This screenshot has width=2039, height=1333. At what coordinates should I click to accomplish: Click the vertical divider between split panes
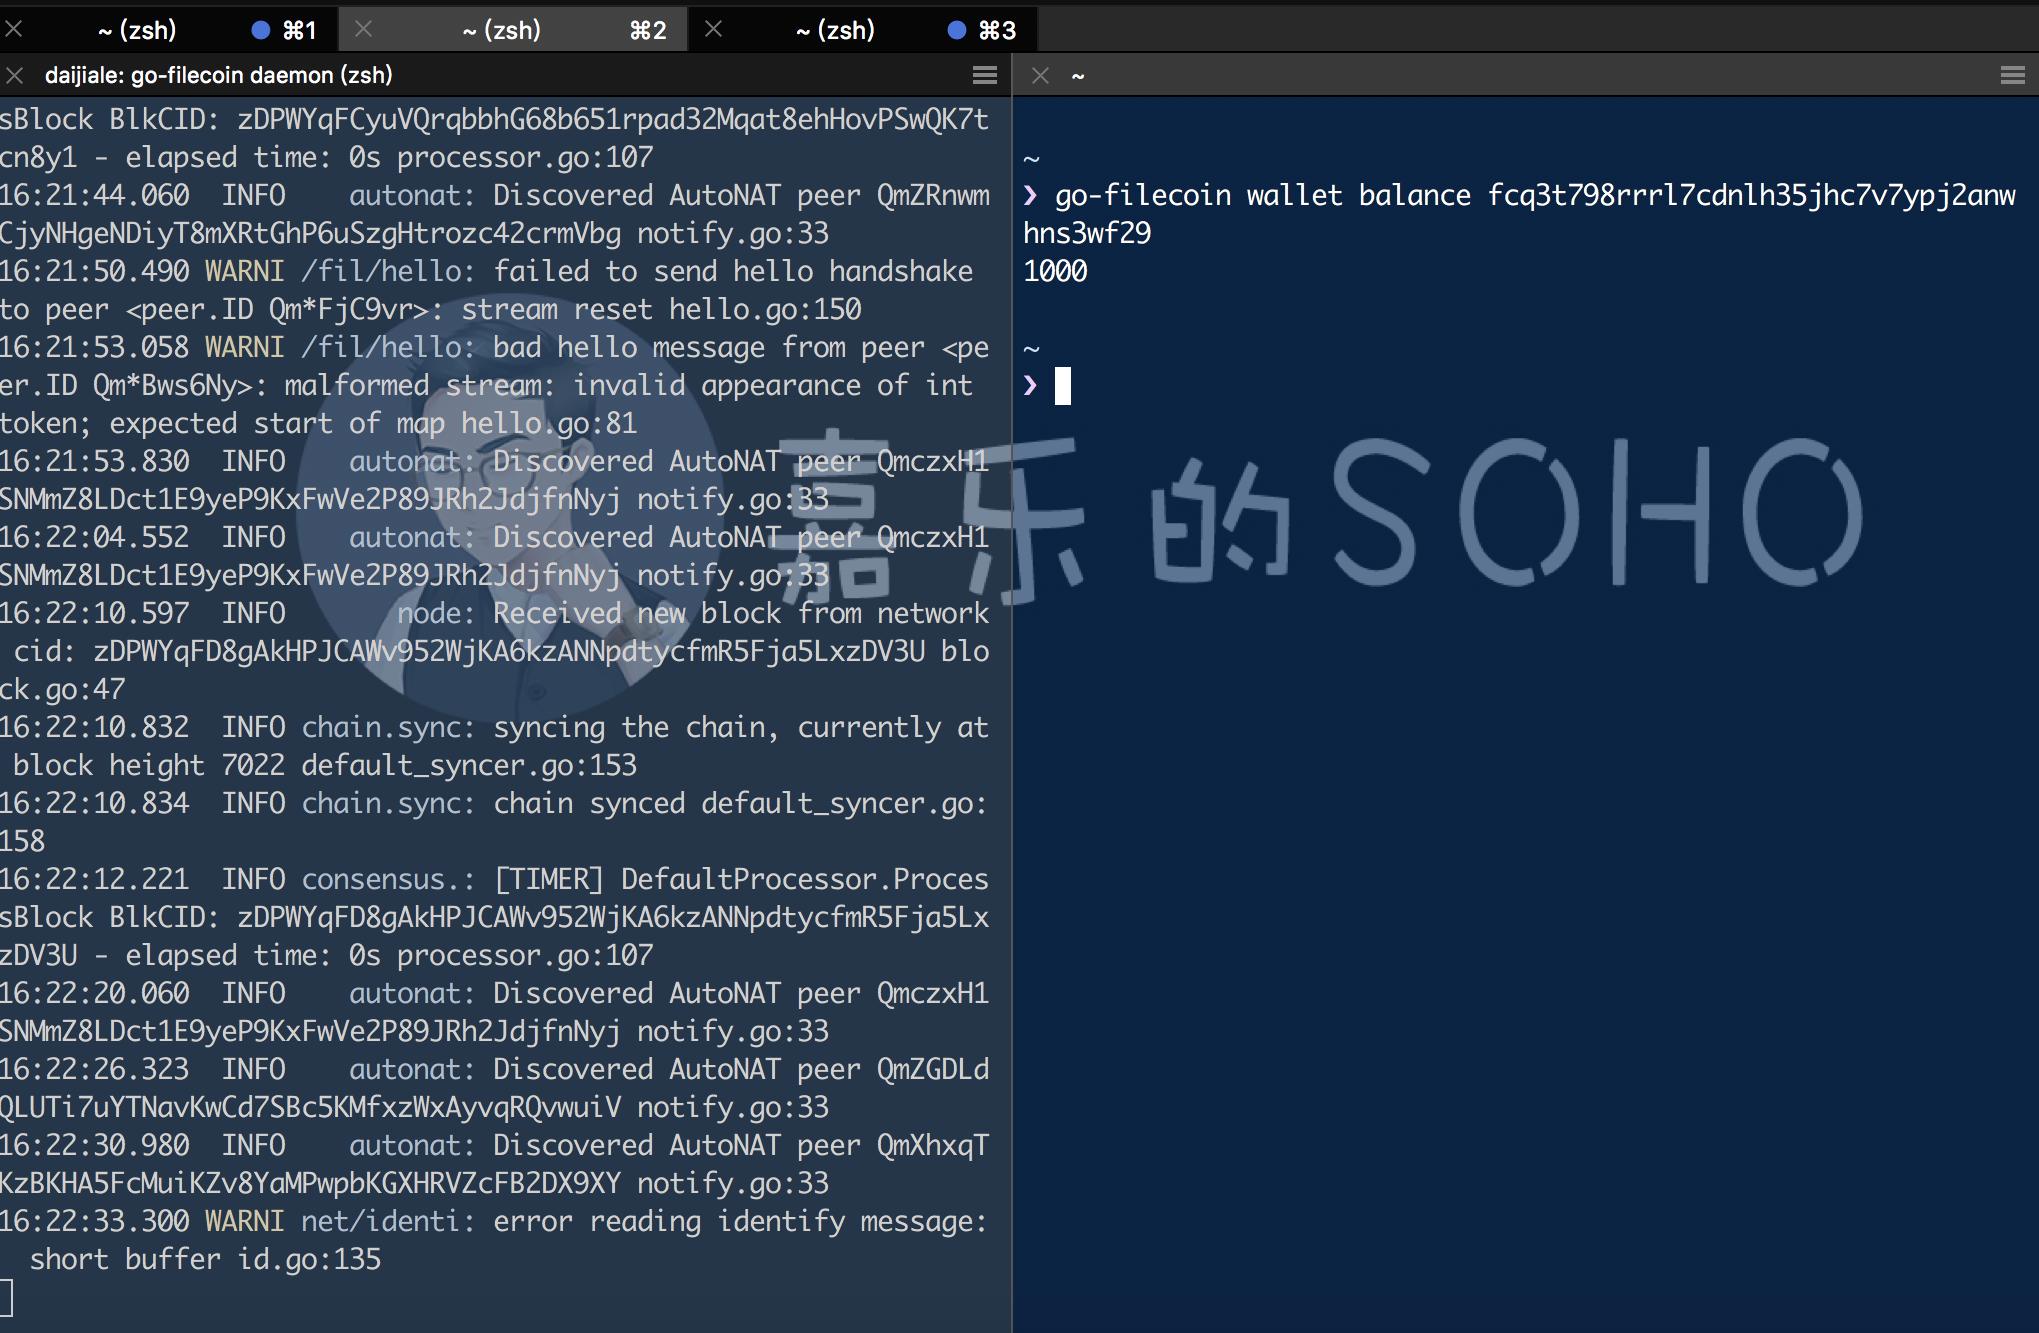point(1012,700)
